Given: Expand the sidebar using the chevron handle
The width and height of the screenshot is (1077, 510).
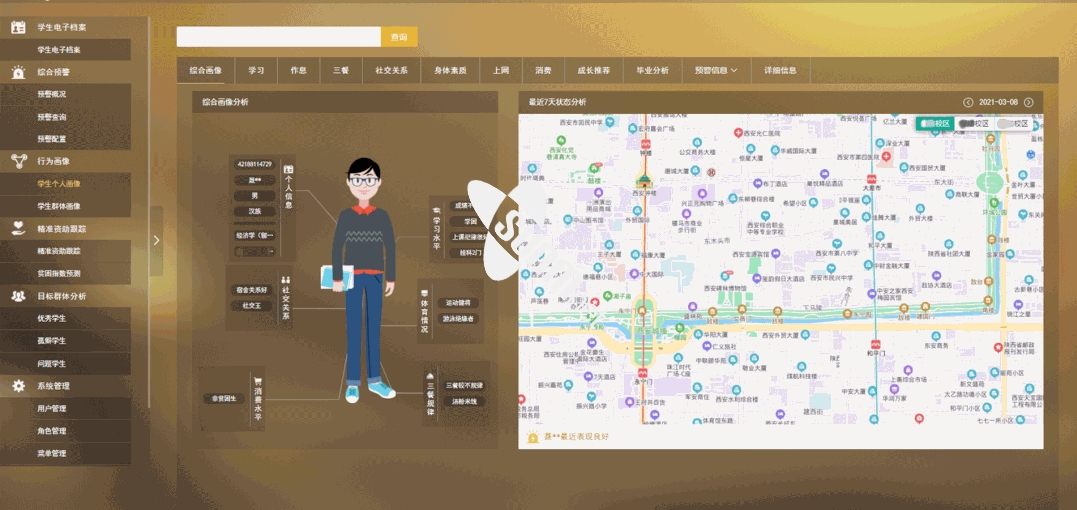Looking at the screenshot, I should [156, 240].
